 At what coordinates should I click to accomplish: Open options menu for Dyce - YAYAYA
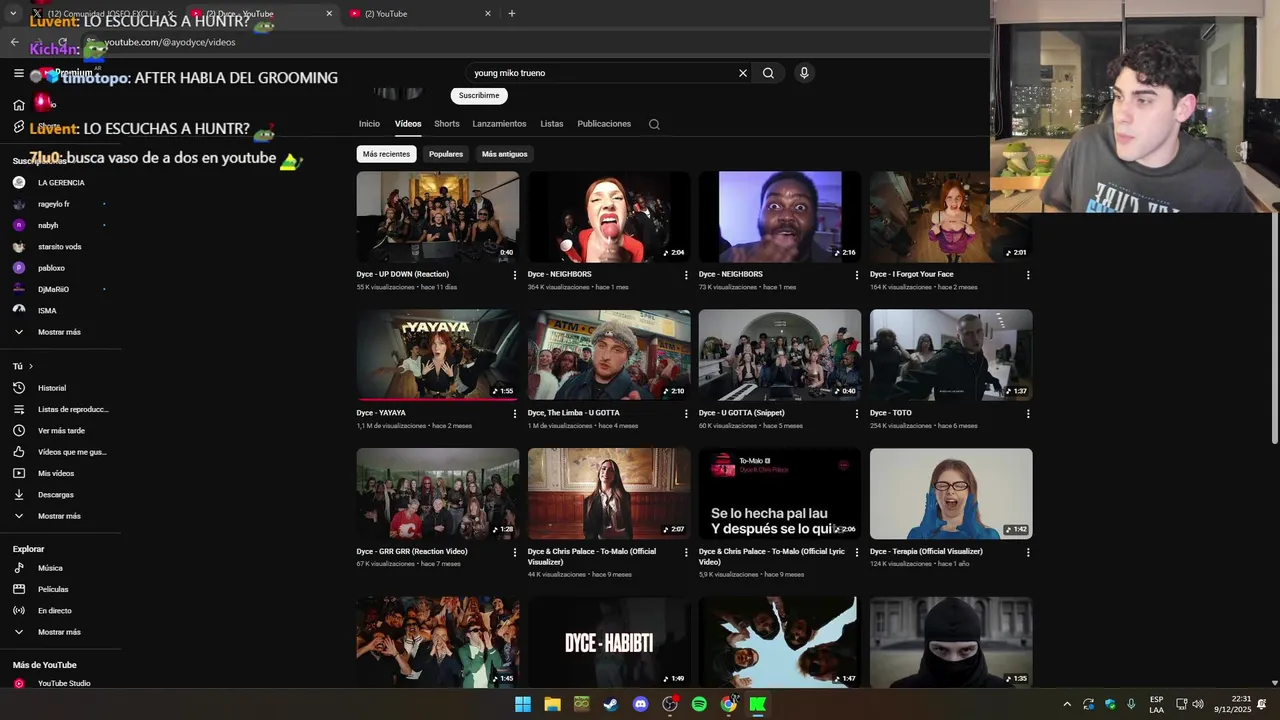(x=515, y=413)
